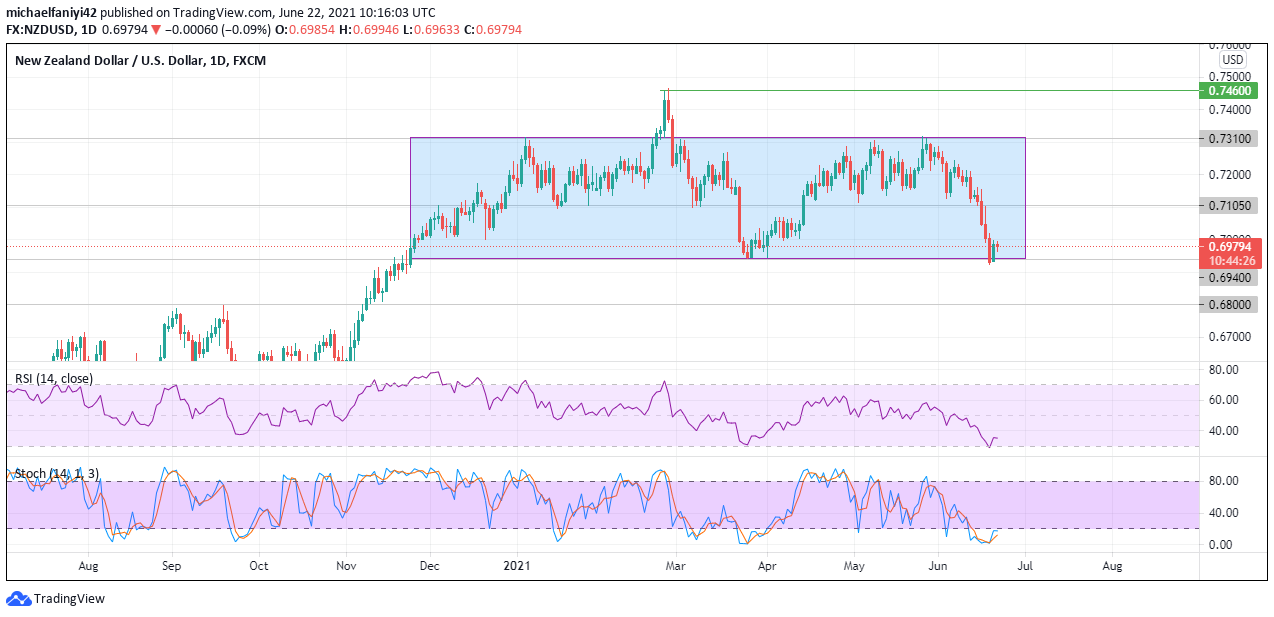Viewport: 1274px width, 617px height.
Task: Click the Mar time axis label
Action: (675, 566)
